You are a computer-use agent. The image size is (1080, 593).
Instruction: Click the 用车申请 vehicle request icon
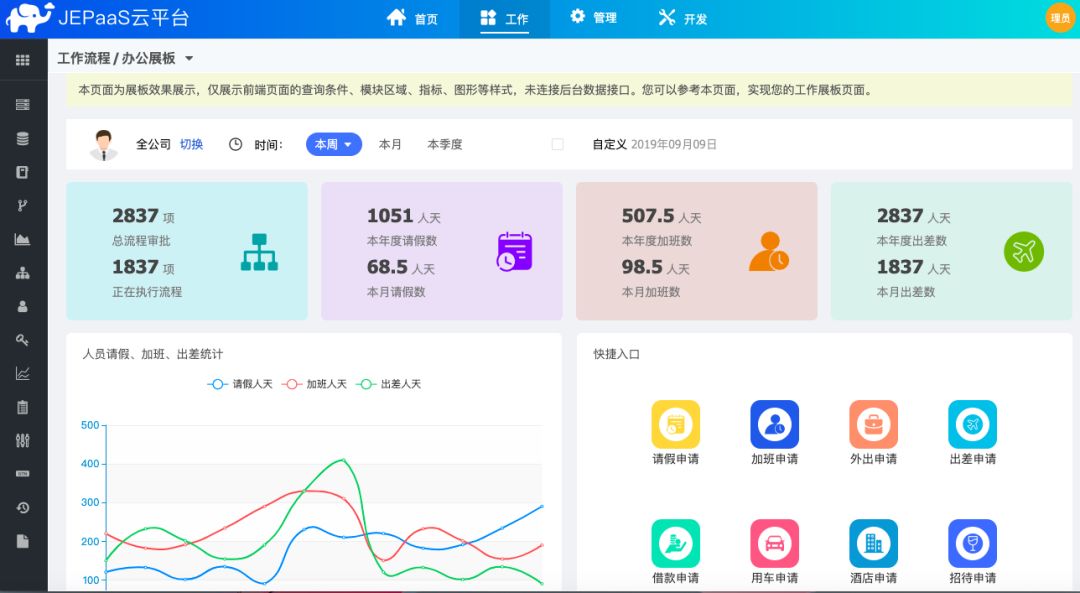(x=774, y=543)
